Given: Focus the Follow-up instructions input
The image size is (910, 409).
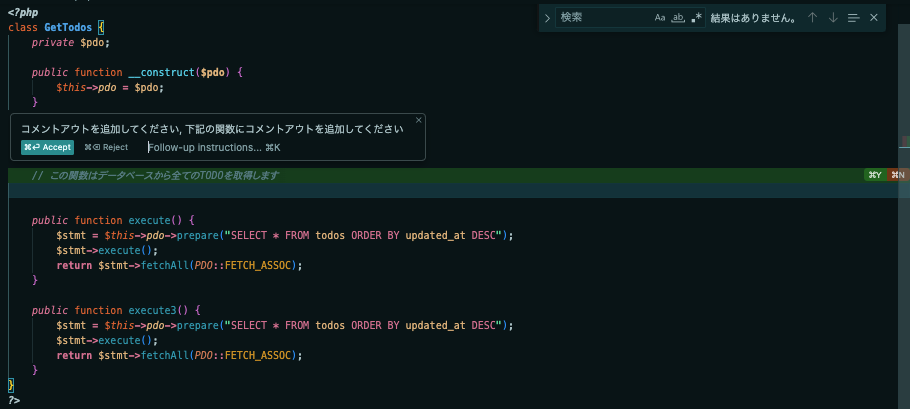Looking at the screenshot, I should pos(214,147).
